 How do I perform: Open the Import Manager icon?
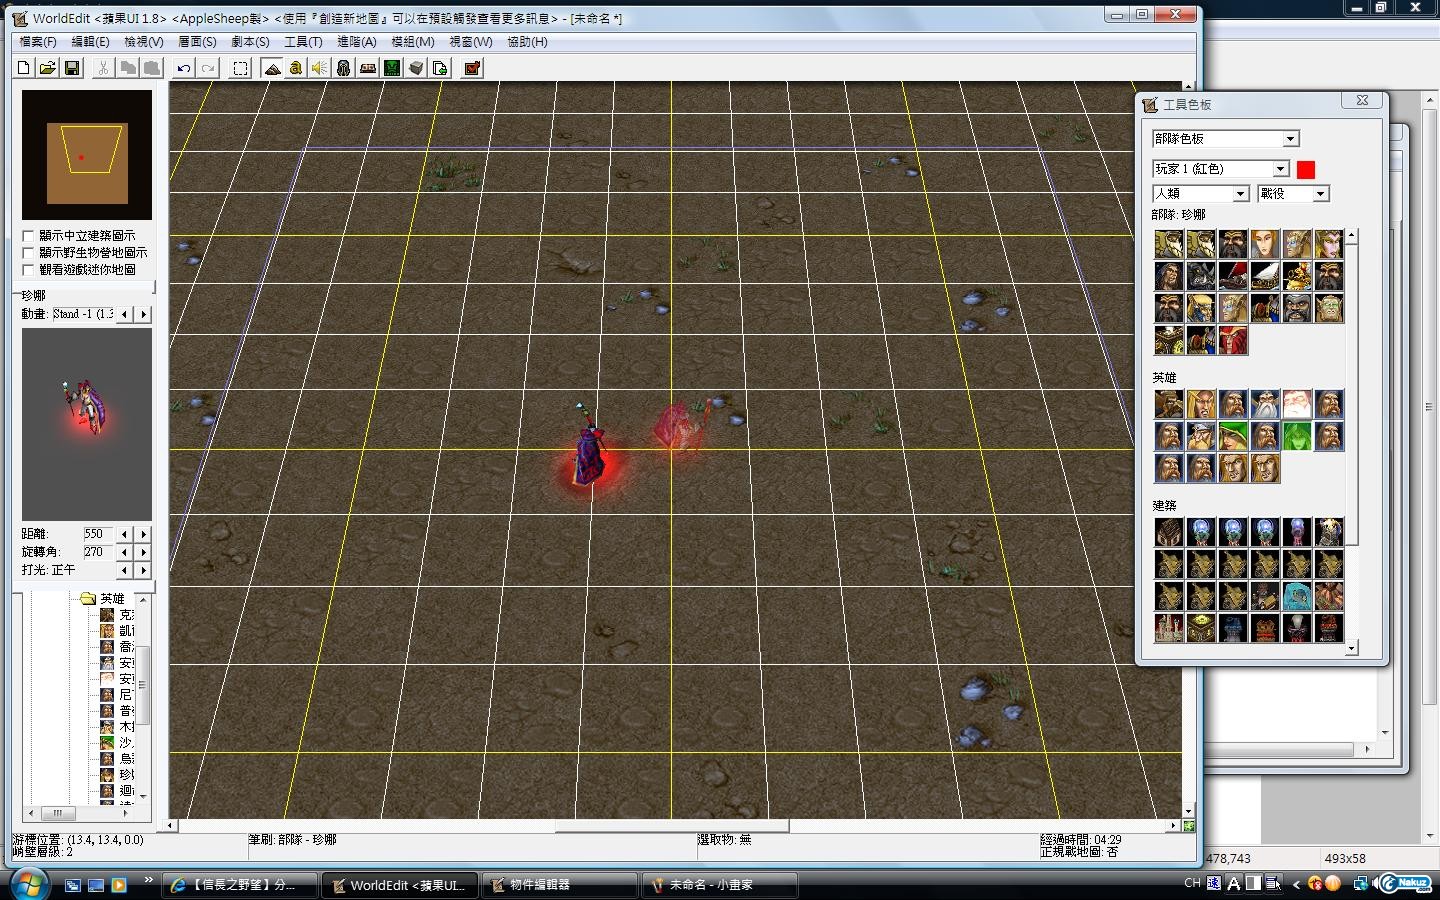[440, 68]
